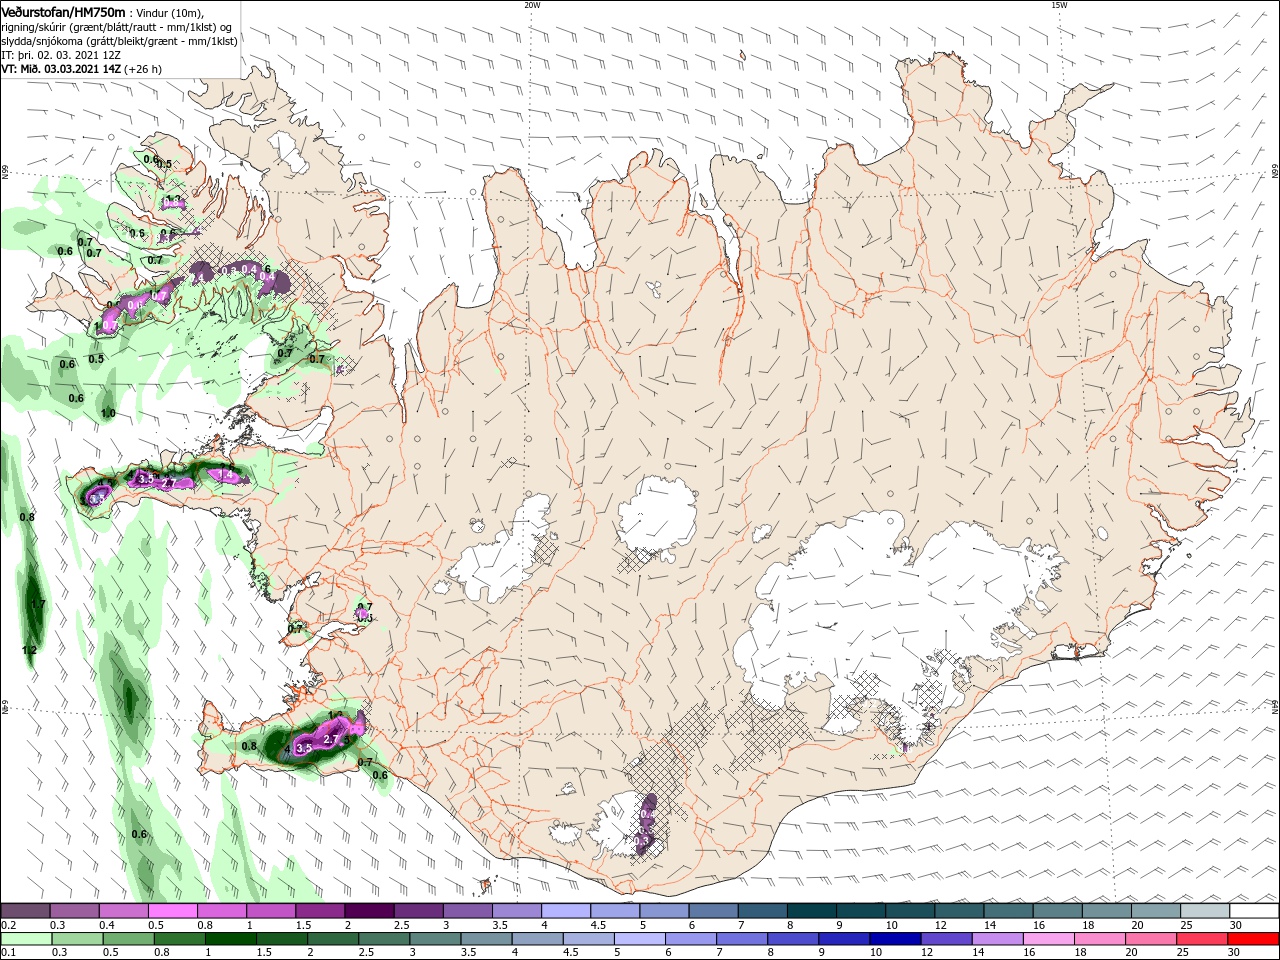
Task: Pick the dark purple snow swatch labeled 2
Action: coord(369,911)
